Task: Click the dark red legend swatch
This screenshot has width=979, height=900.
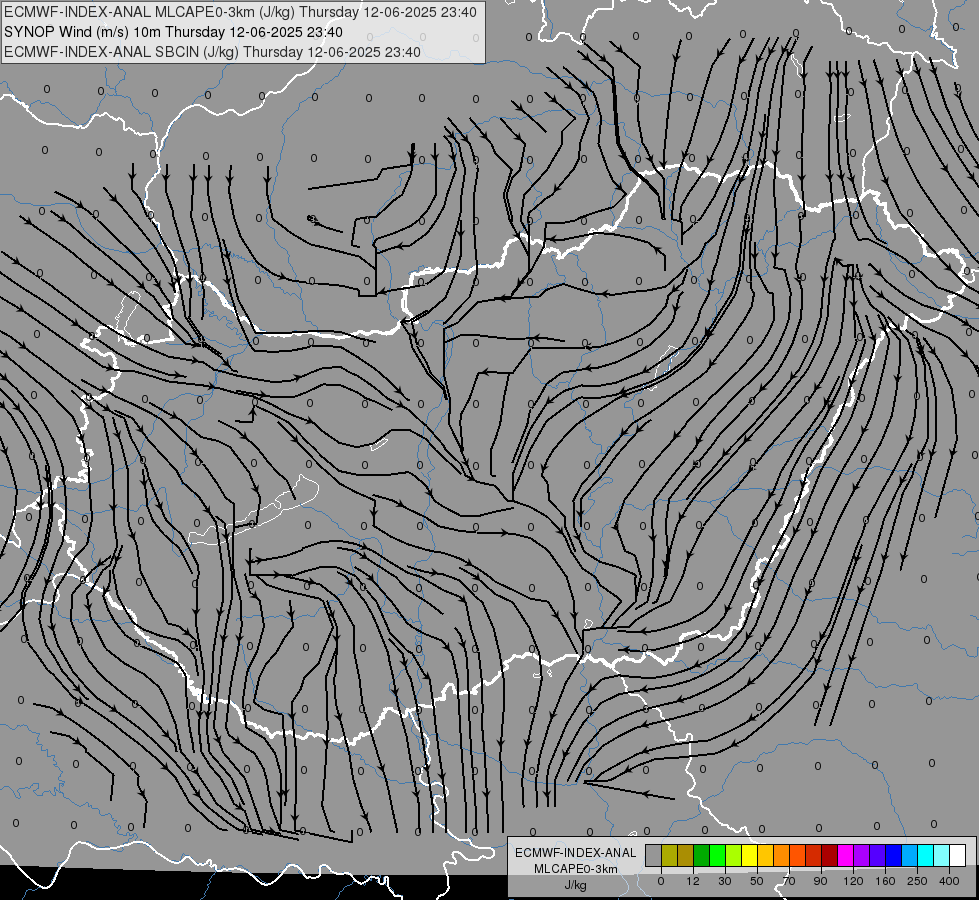Action: pyautogui.click(x=829, y=856)
